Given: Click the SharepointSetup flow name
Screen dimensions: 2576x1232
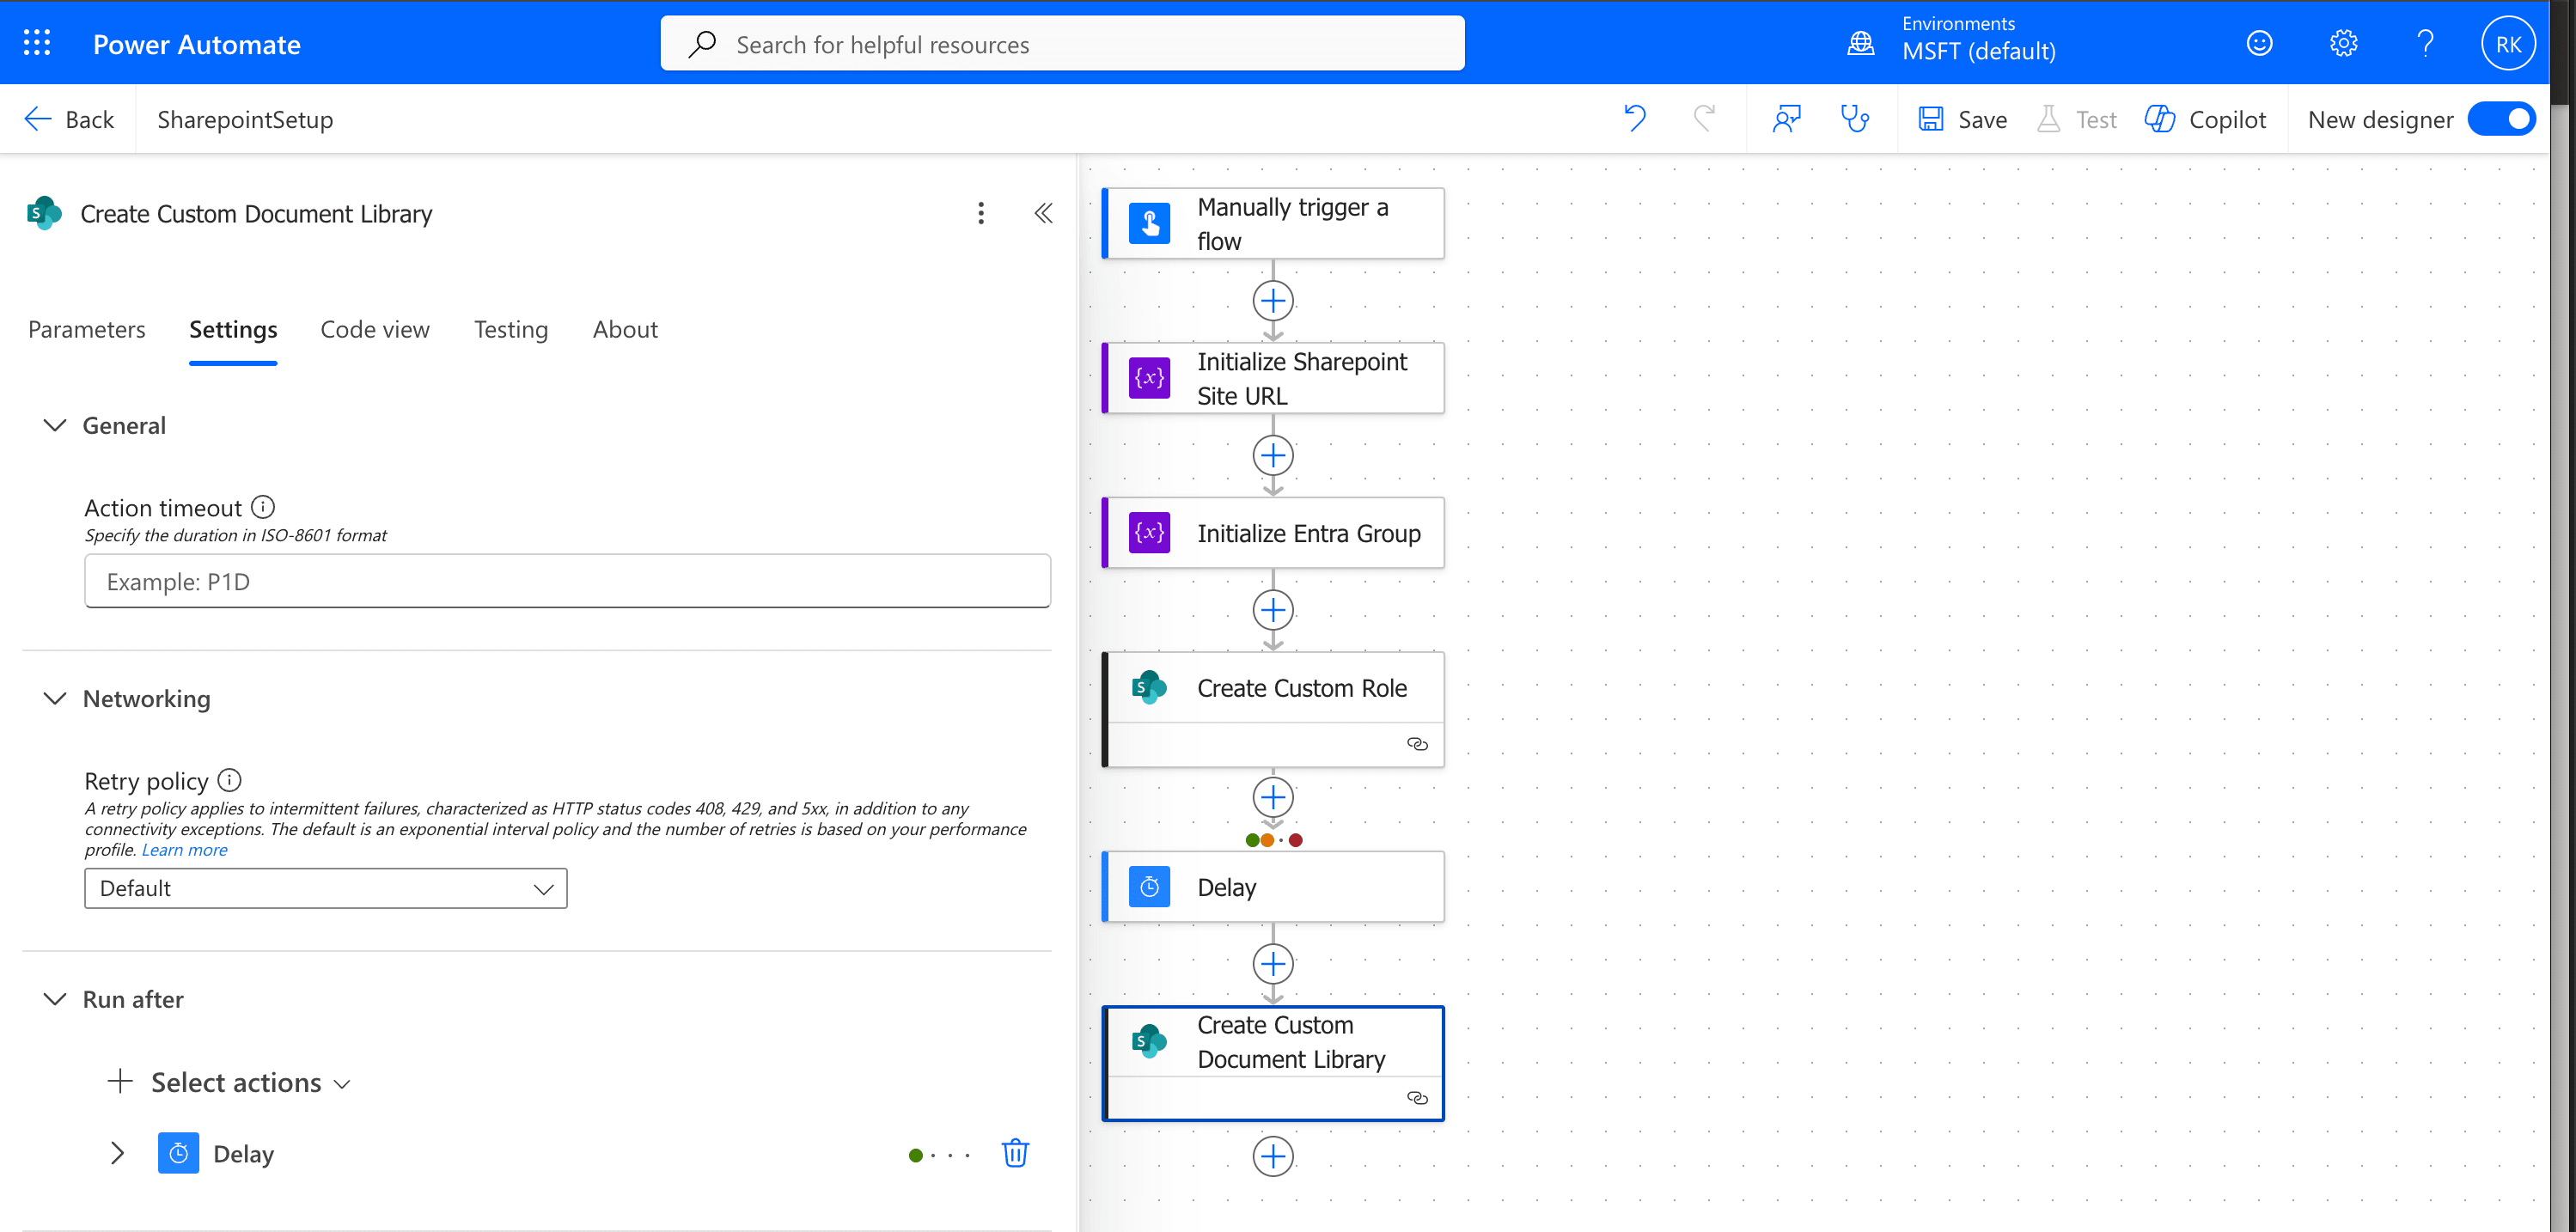Looking at the screenshot, I should click(245, 119).
